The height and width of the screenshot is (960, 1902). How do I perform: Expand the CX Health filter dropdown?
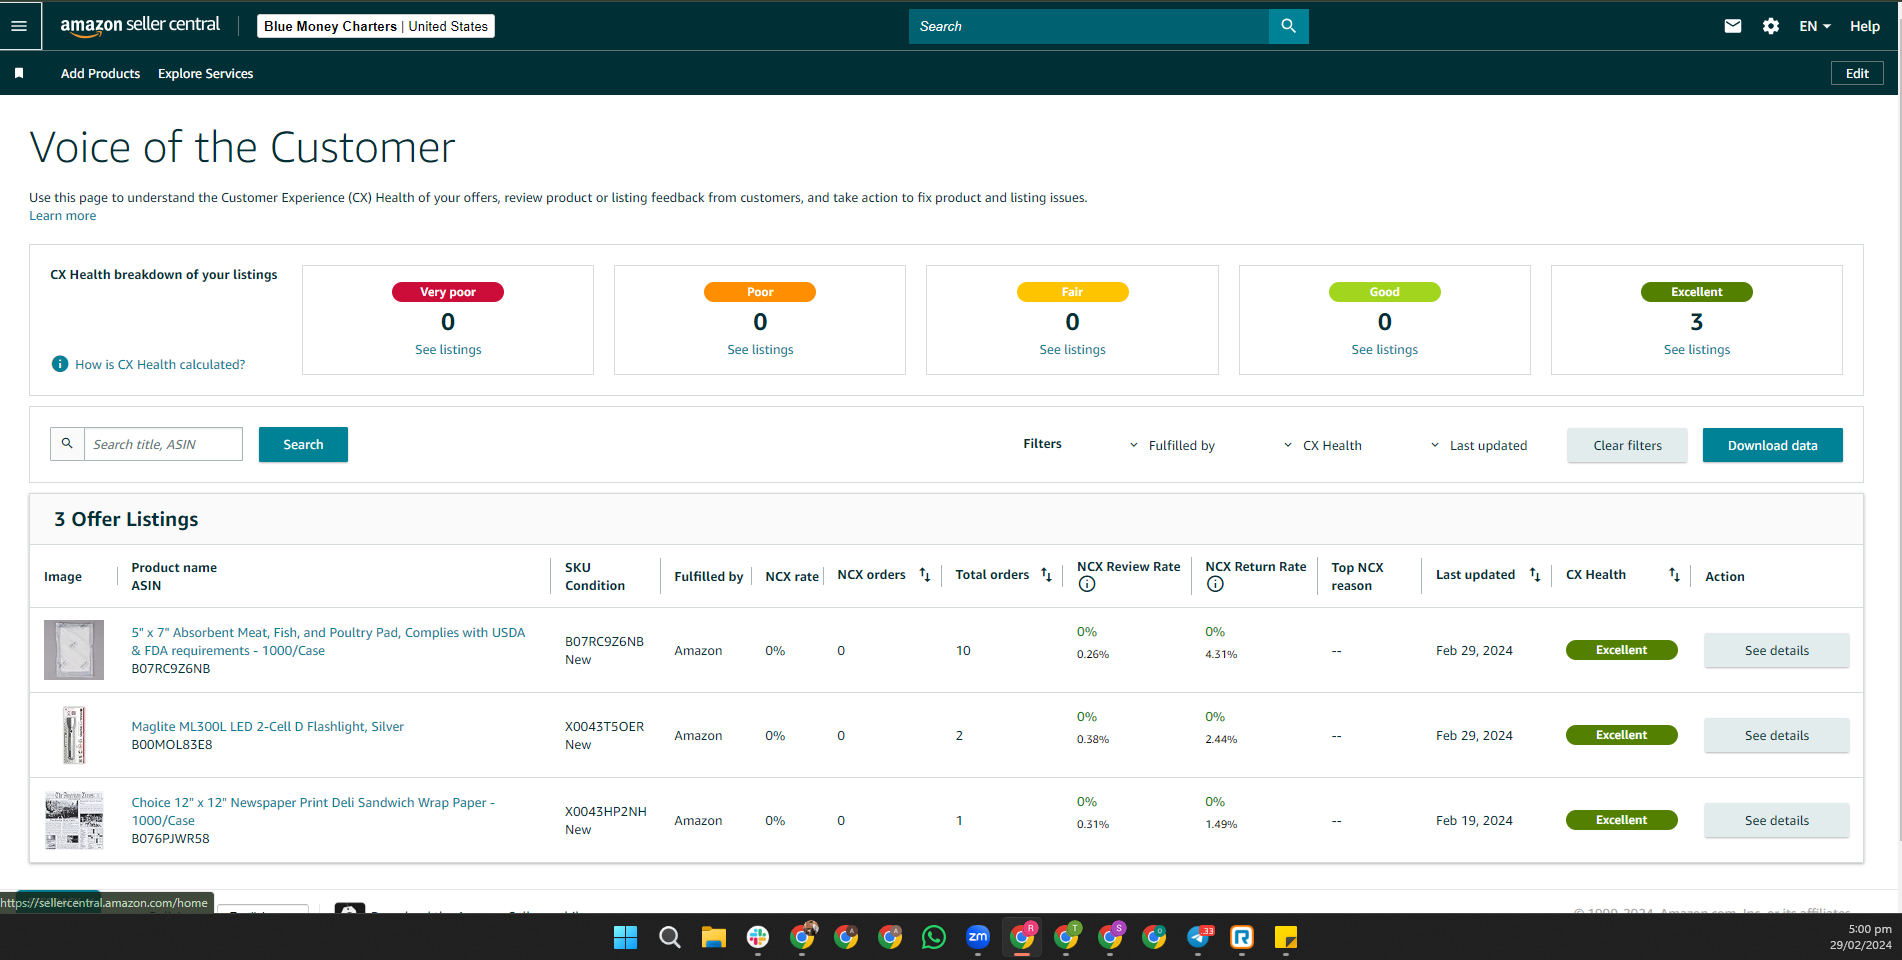click(1322, 446)
